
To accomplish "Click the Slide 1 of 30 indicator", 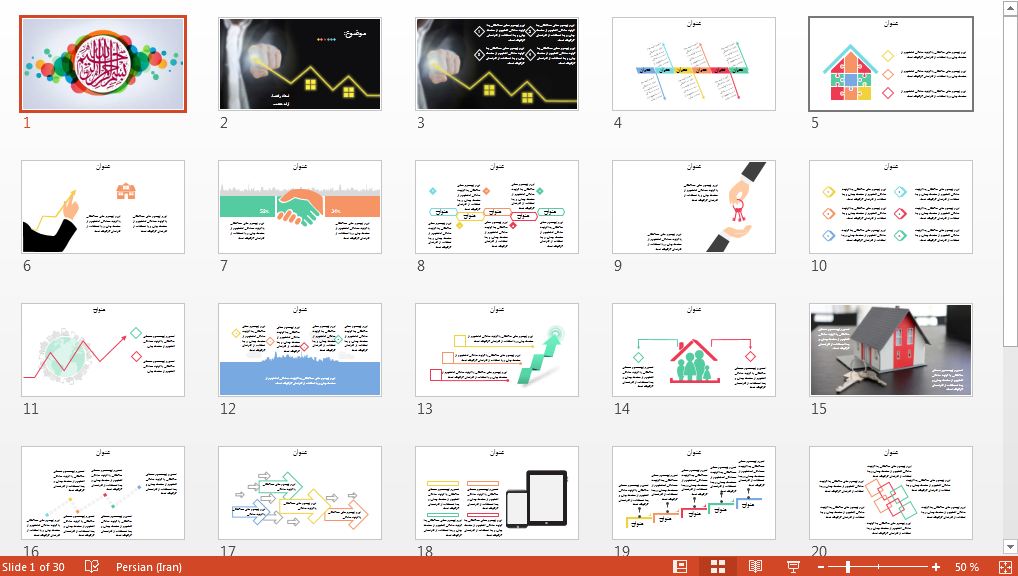I will tap(33, 567).
